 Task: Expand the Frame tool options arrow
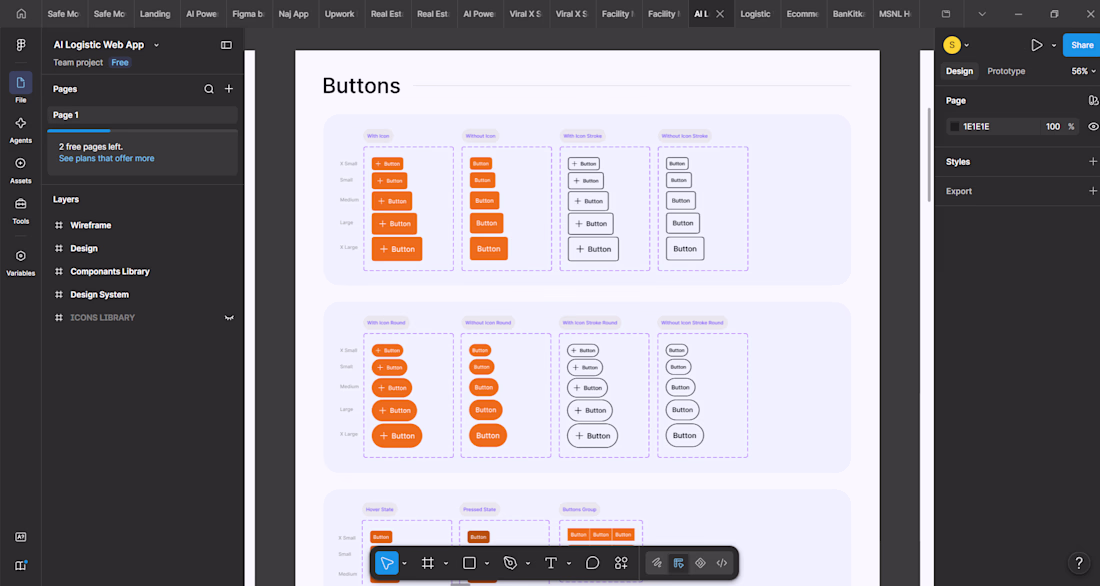[x=445, y=564]
